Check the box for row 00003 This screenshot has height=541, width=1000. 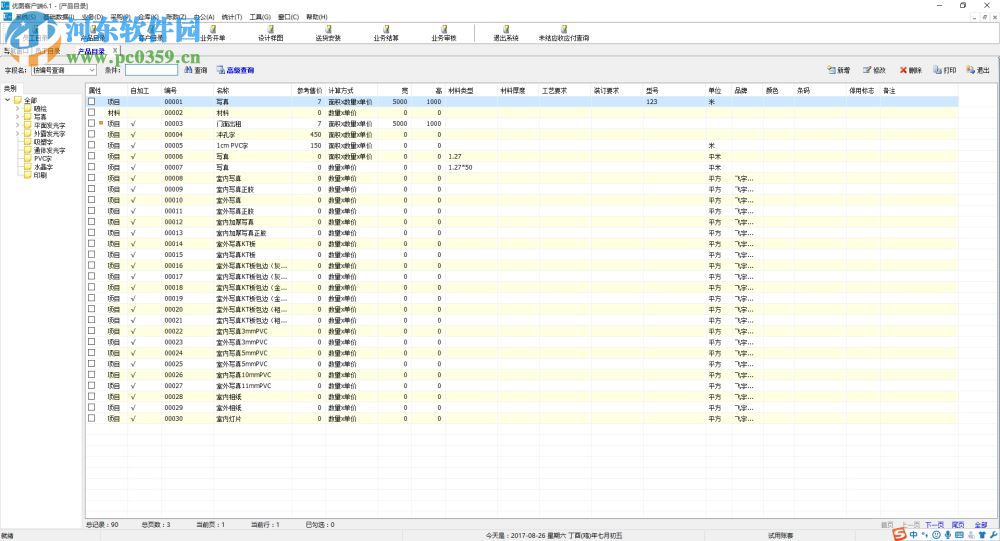pos(92,123)
